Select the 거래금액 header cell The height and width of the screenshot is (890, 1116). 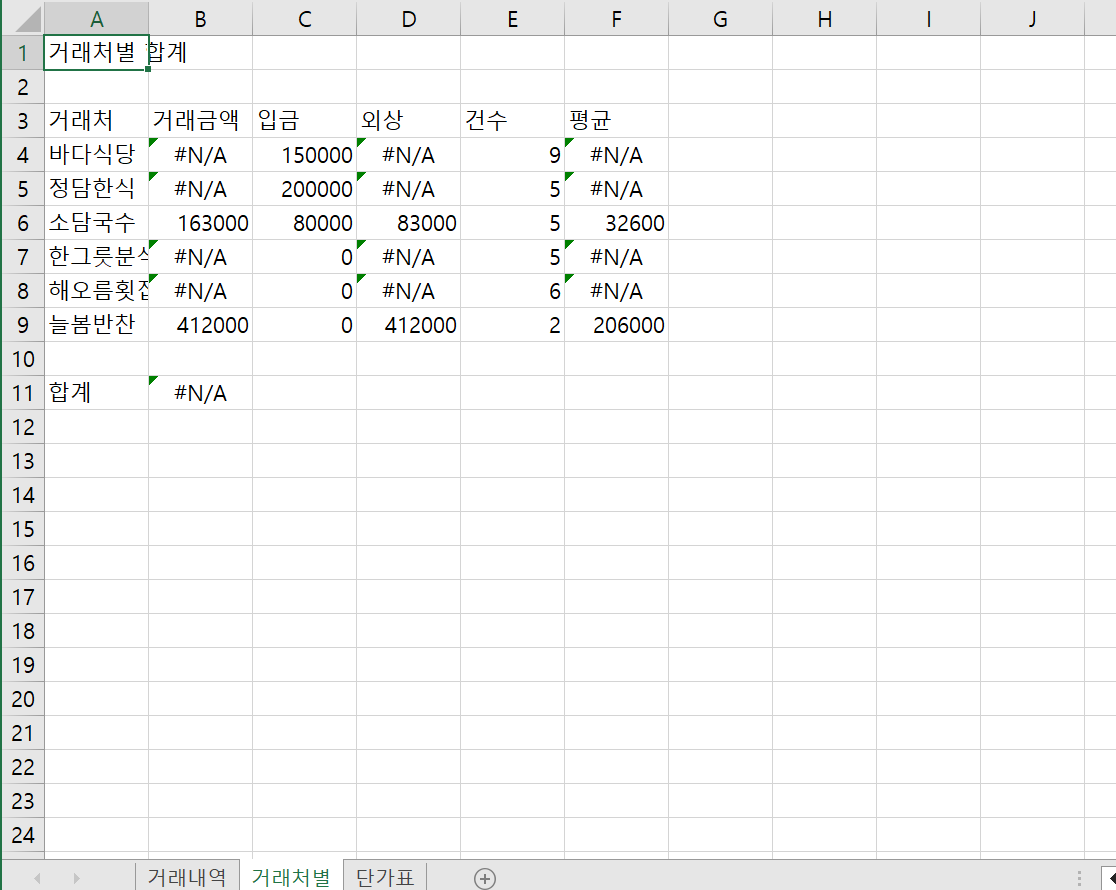pyautogui.click(x=200, y=120)
